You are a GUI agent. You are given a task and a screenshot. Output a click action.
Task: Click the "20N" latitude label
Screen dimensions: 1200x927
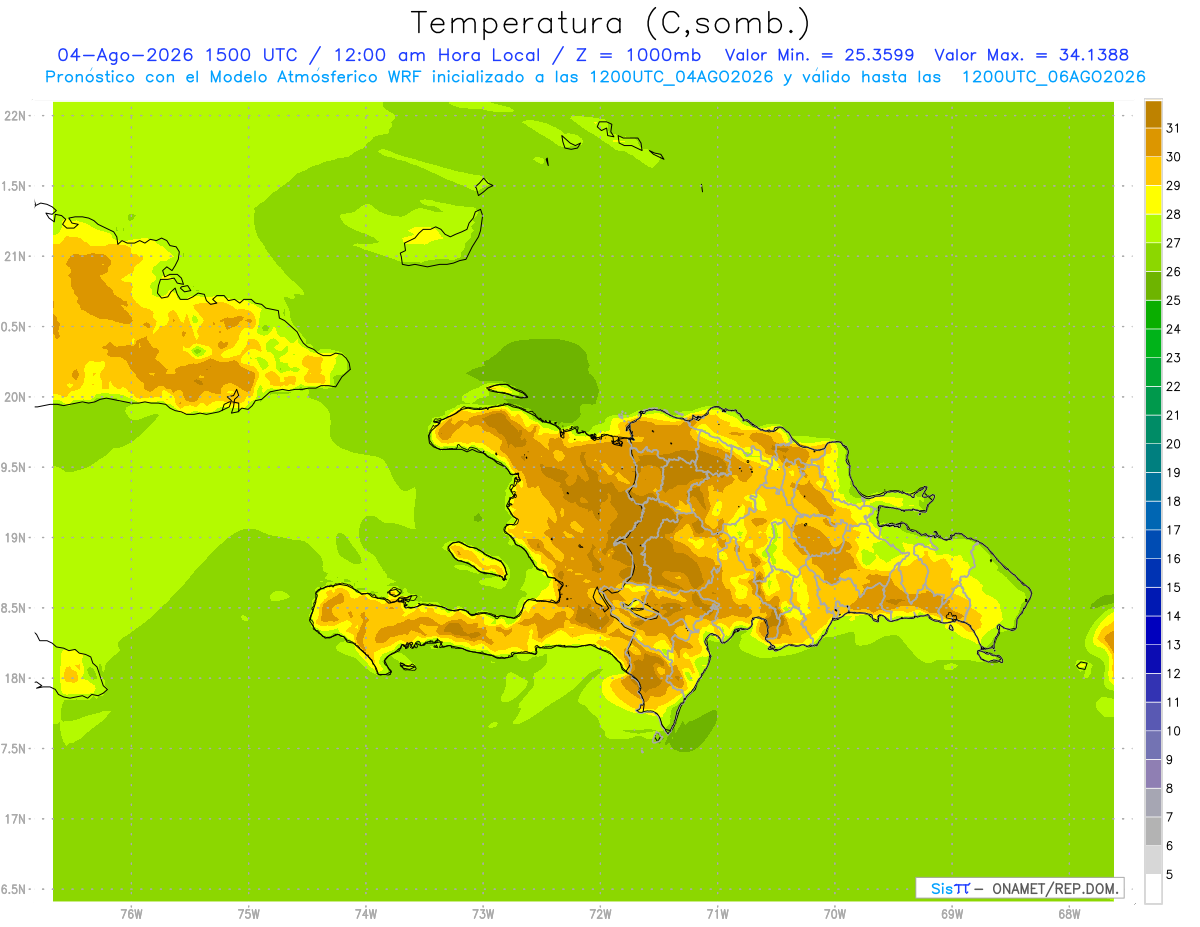point(14,397)
